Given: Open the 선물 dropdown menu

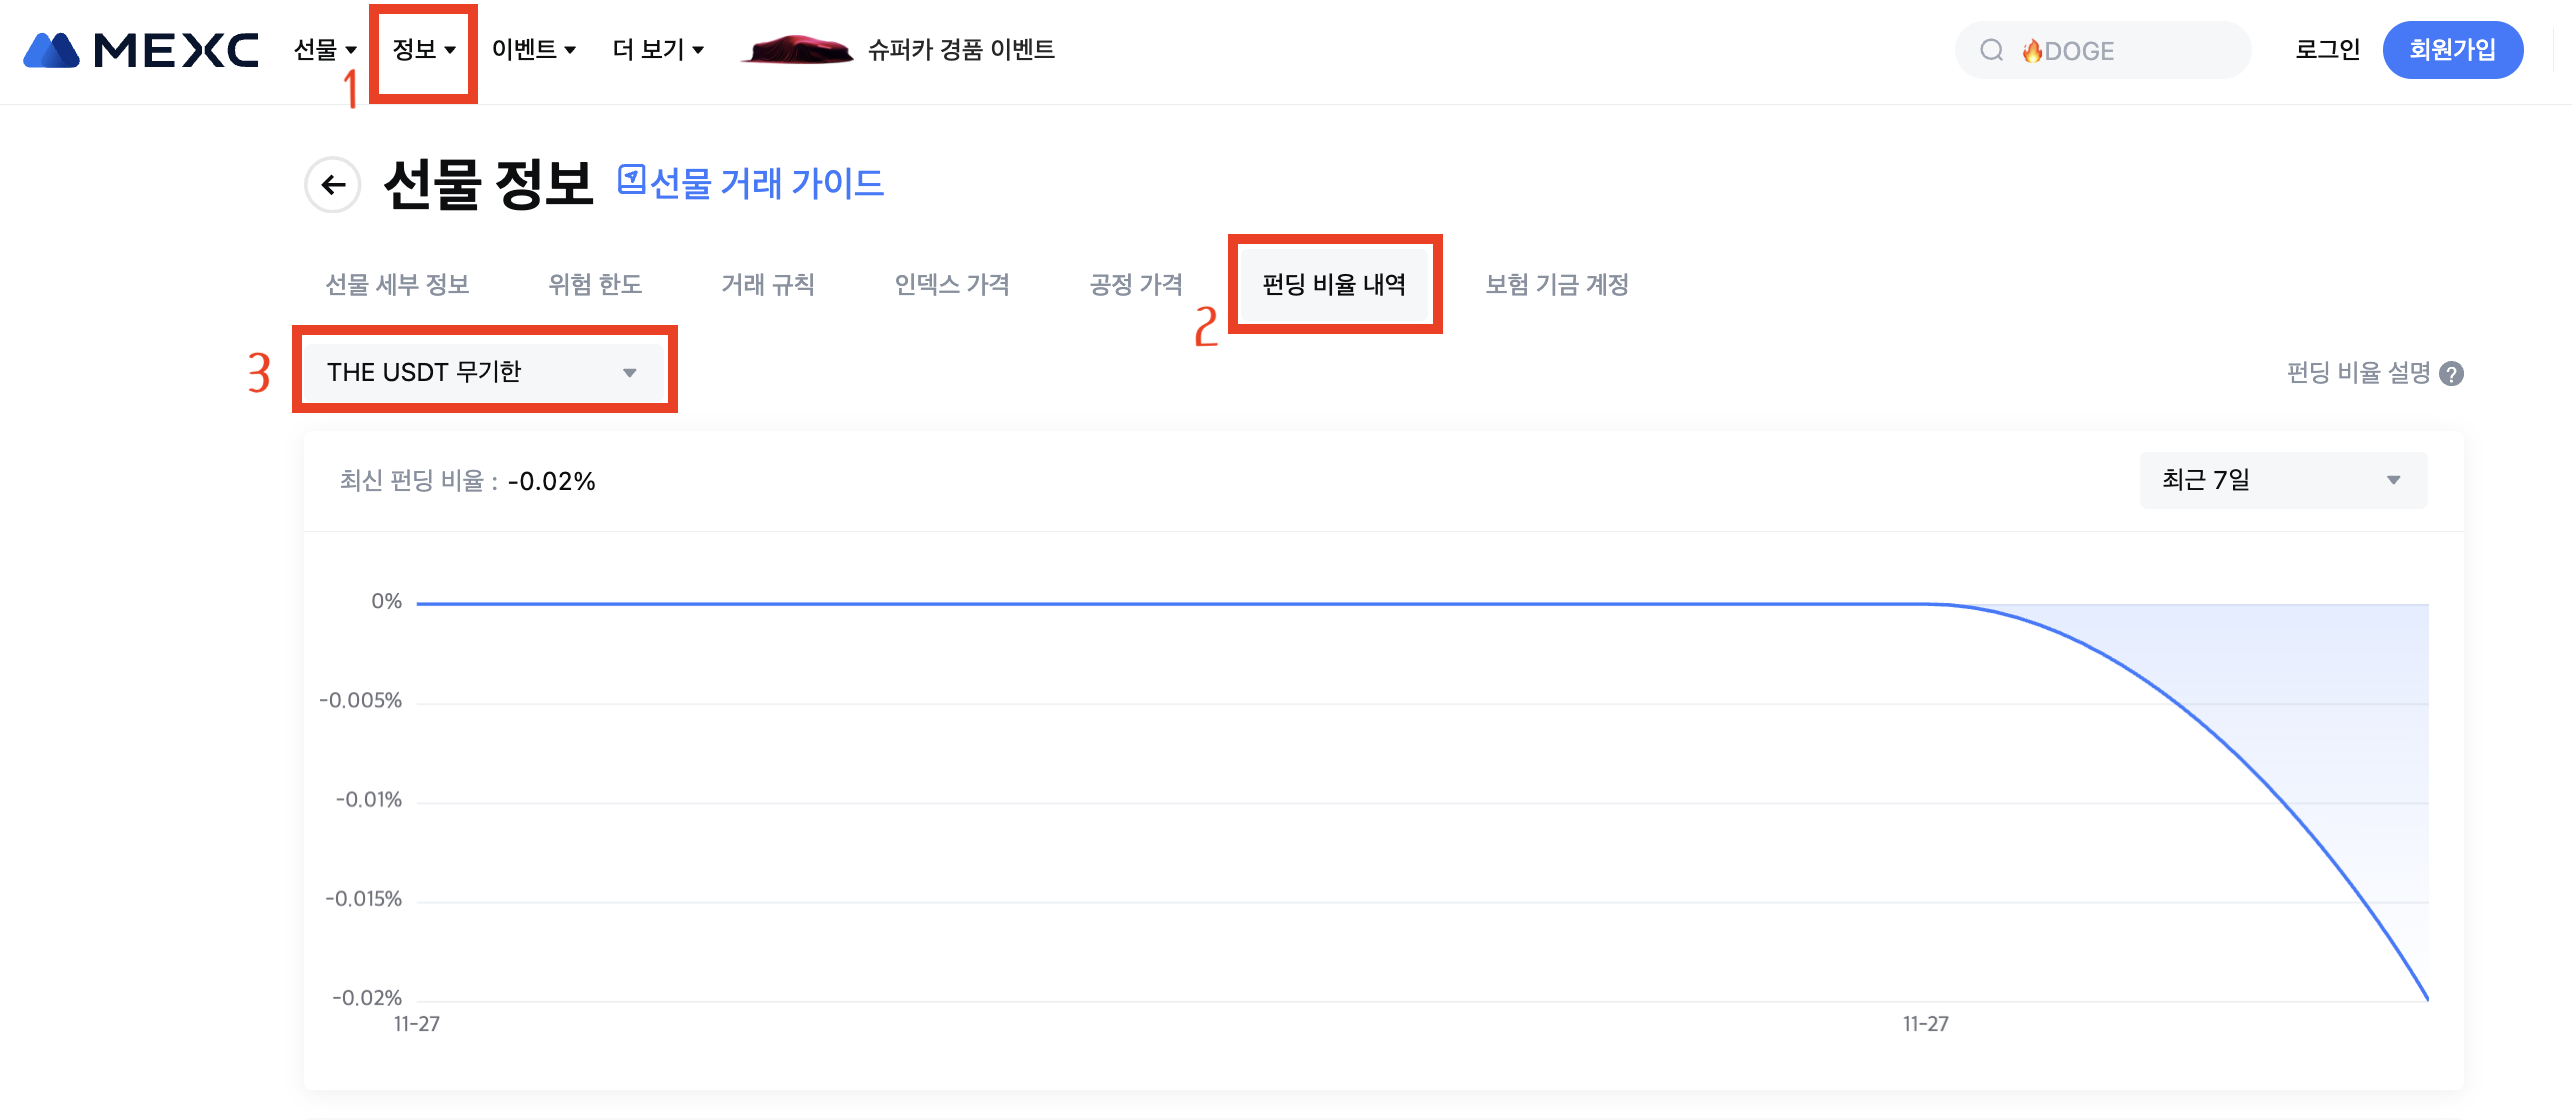Looking at the screenshot, I should point(325,50).
